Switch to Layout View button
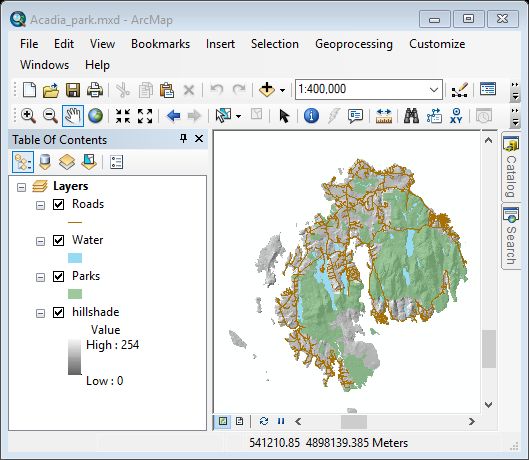 240,421
